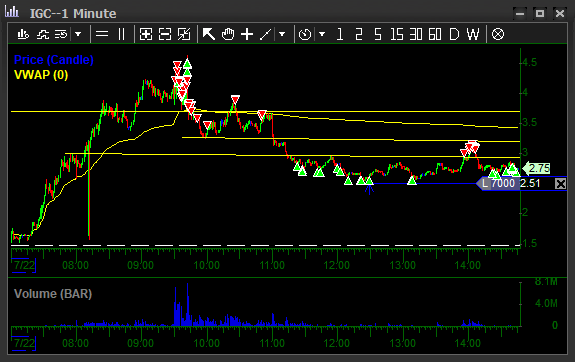Click the chart icon in title bar

pos(12,12)
